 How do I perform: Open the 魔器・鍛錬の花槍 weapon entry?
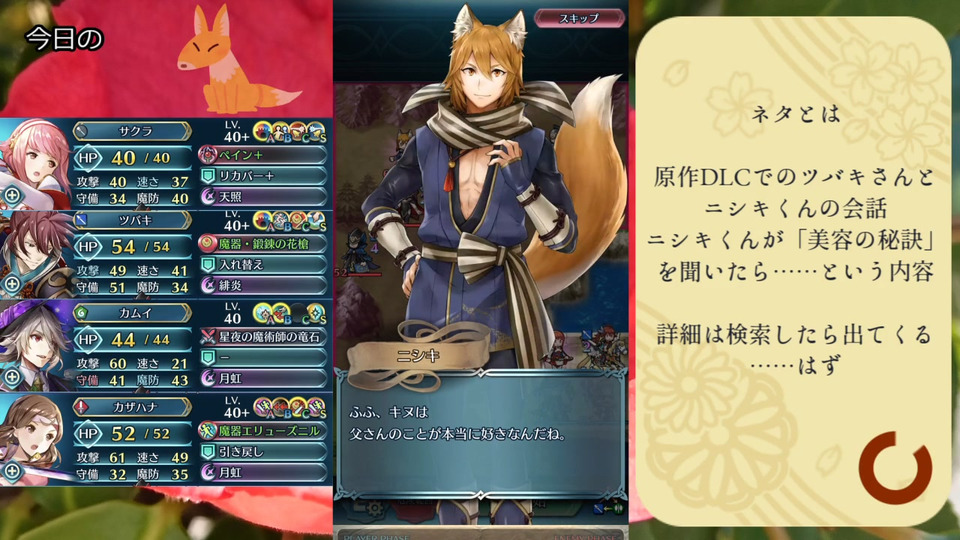tap(263, 244)
